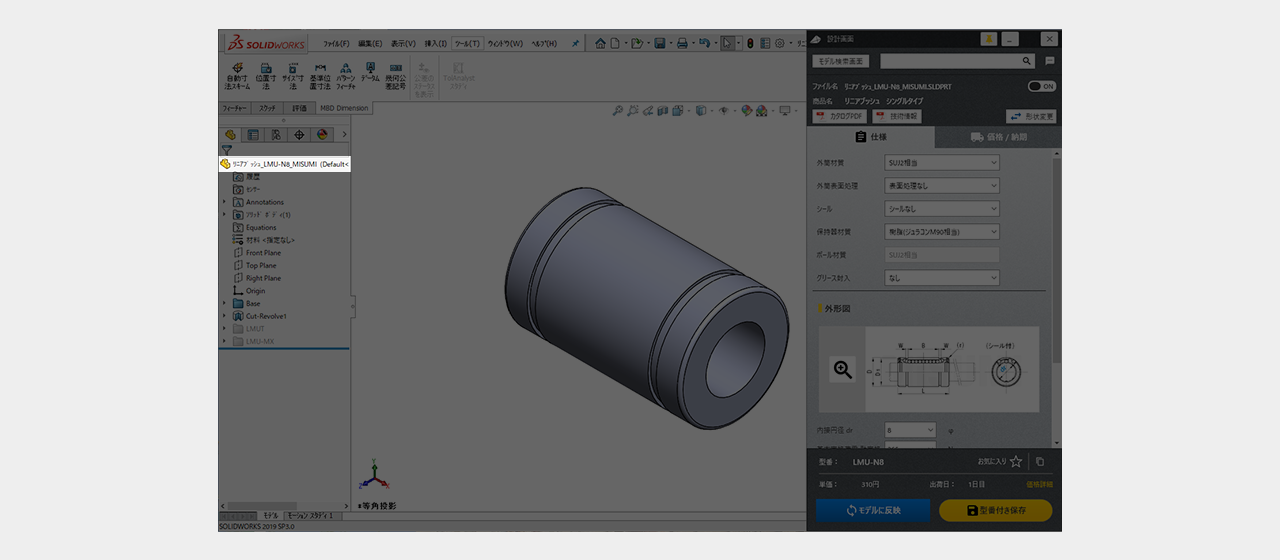
Task: Open the ConfigurationManager tab icon
Action: tap(276, 134)
